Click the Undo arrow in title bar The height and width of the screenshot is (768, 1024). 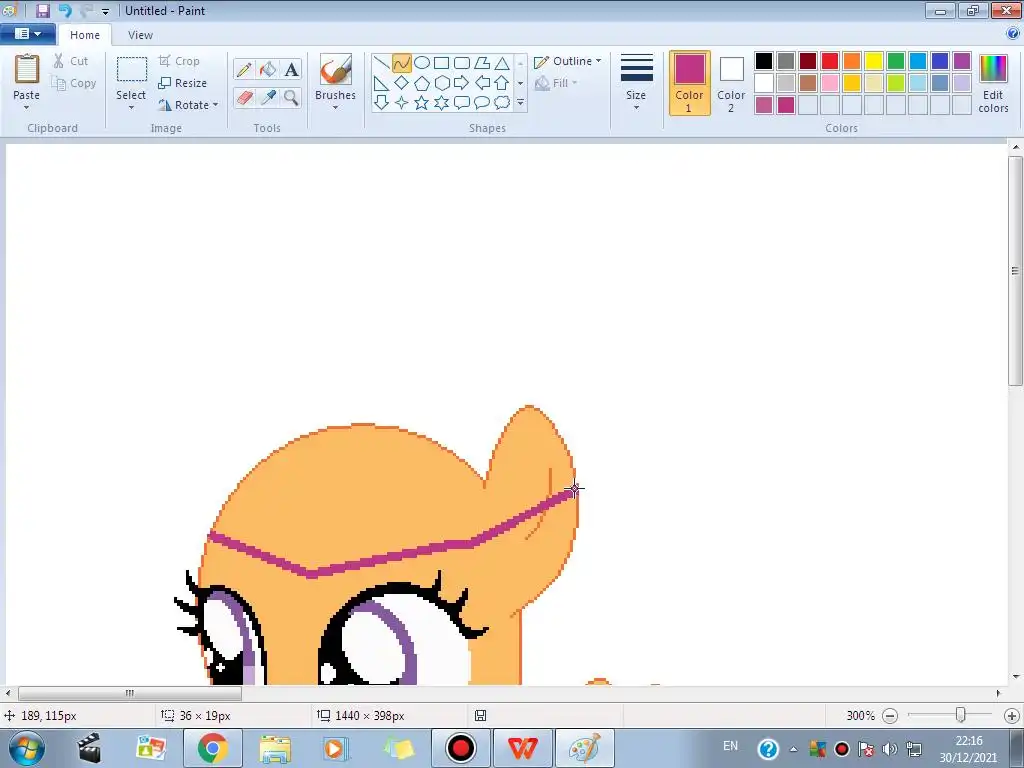[x=65, y=10]
